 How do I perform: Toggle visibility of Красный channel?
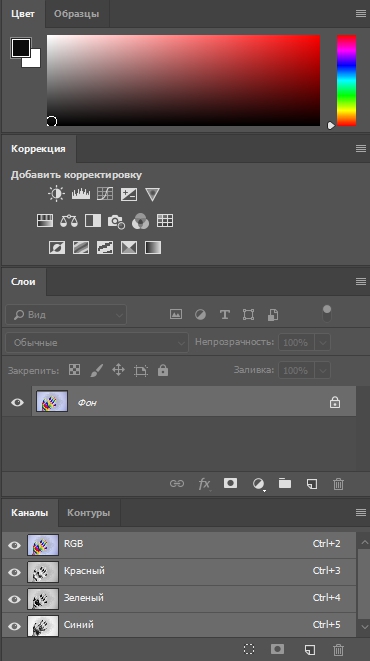point(14,572)
